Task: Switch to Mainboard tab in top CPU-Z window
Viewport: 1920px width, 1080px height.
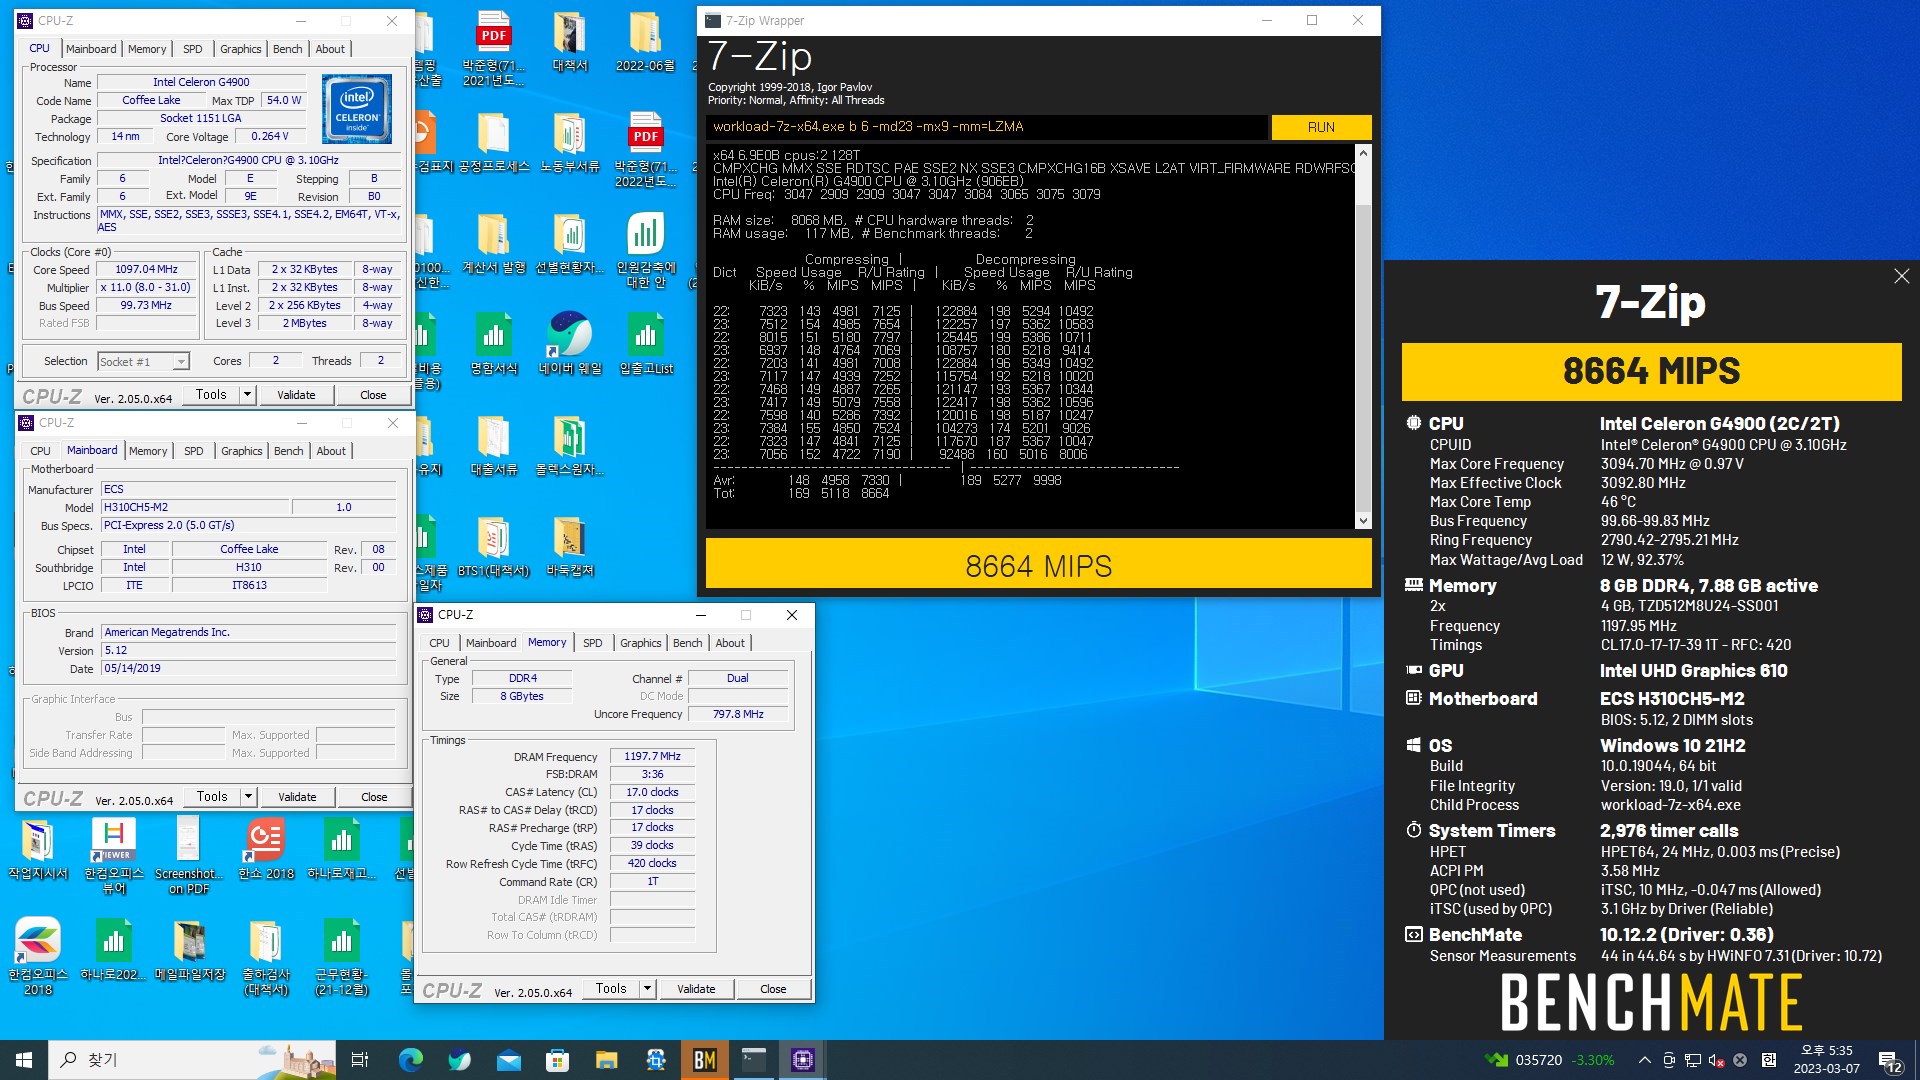Action: pos(91,49)
